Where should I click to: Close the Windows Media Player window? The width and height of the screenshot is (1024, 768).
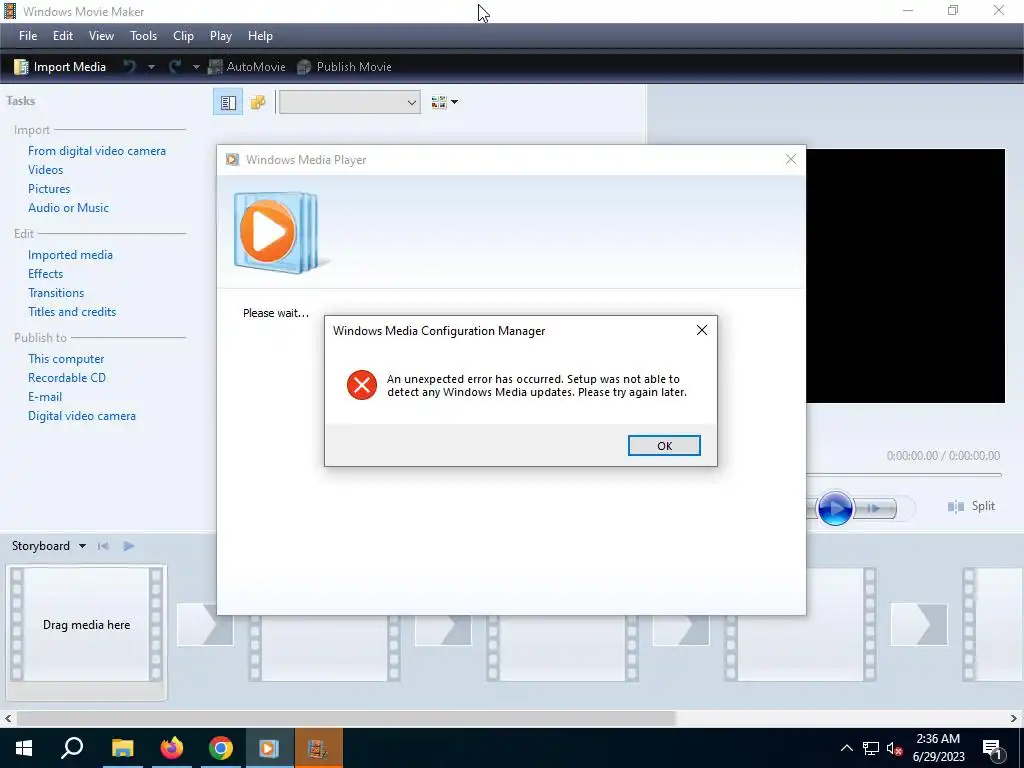tap(790, 159)
